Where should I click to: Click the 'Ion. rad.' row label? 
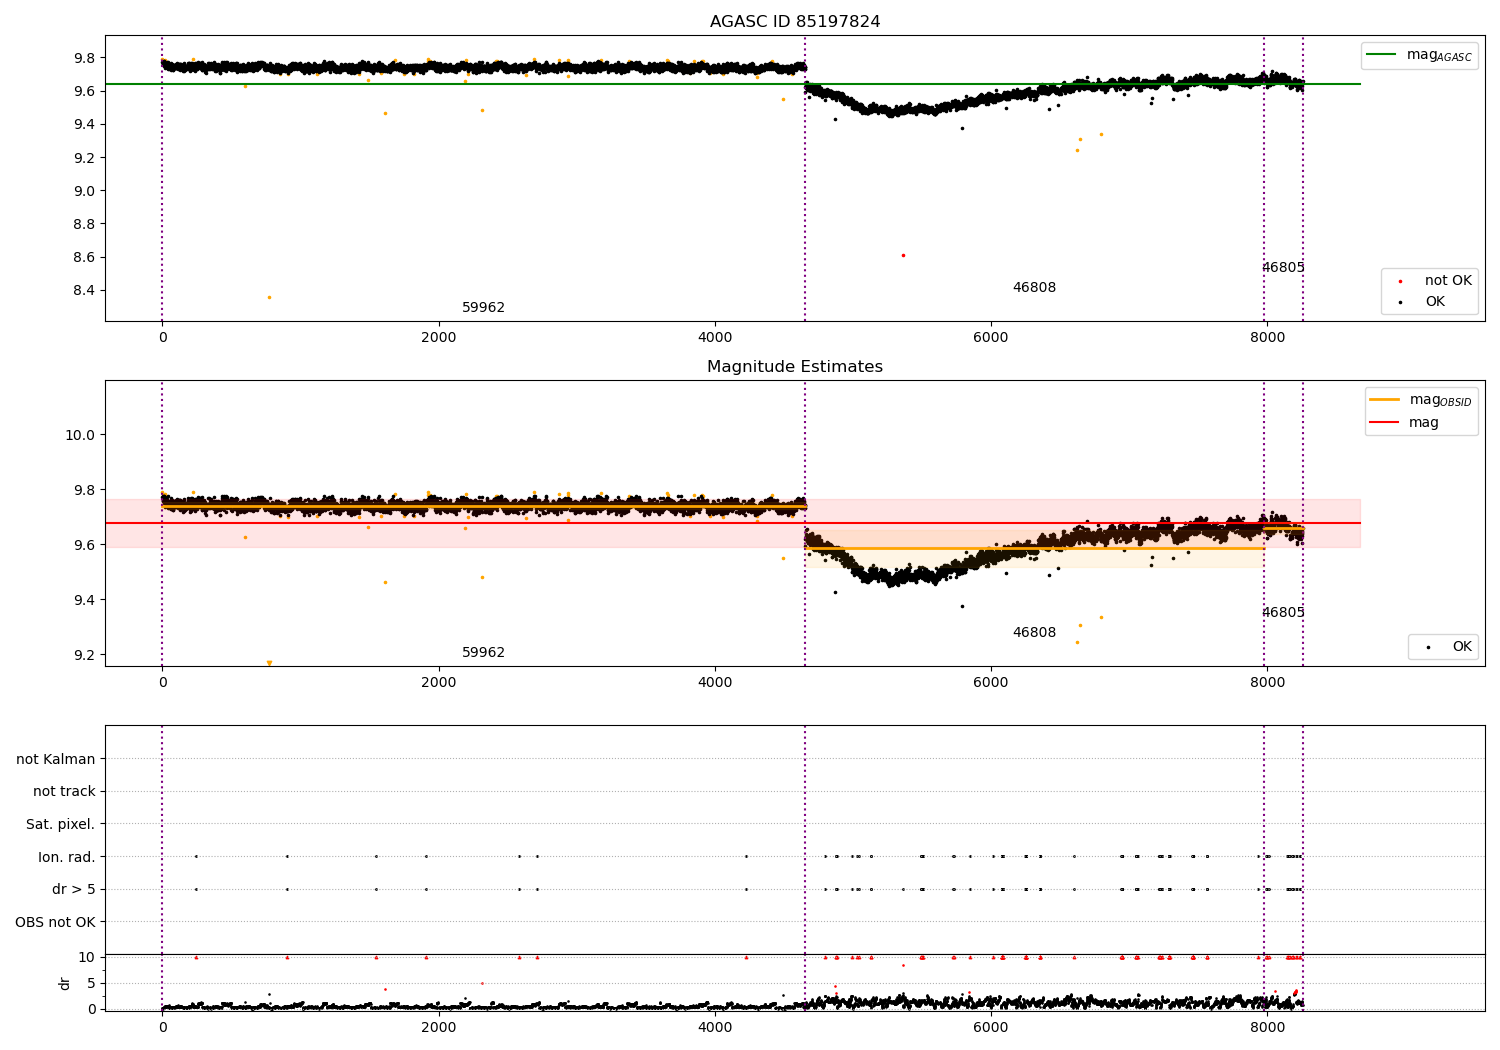(67, 857)
